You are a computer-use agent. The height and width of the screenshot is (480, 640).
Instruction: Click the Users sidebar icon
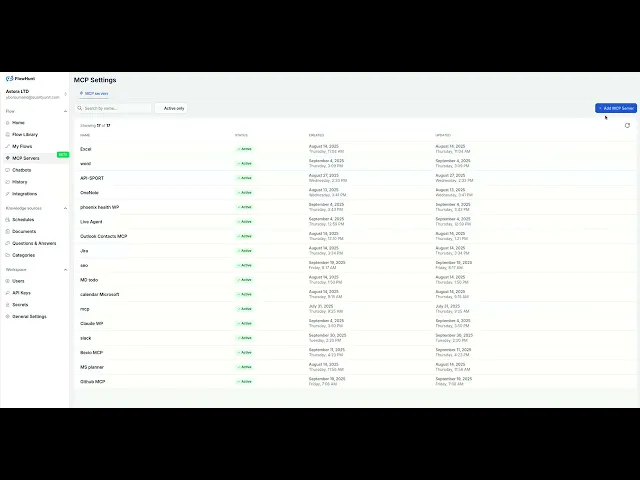(x=8, y=281)
